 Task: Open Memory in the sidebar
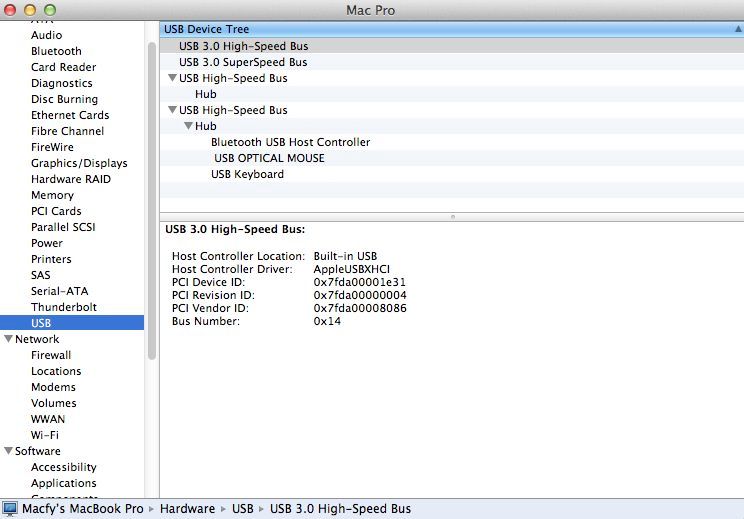coord(52,195)
